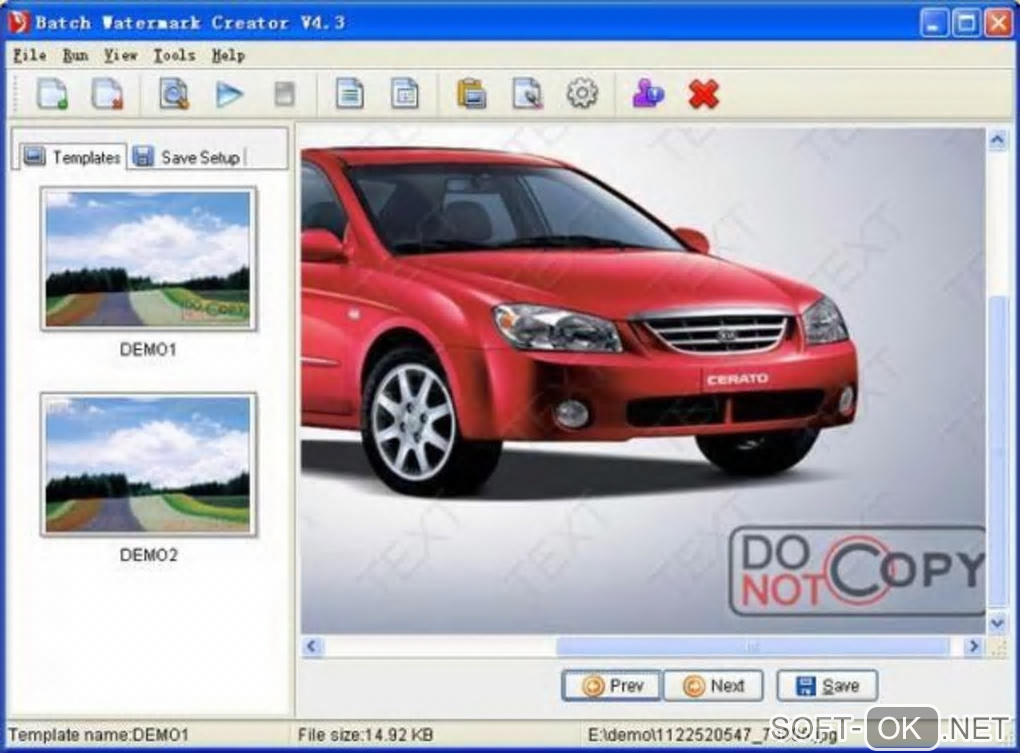The height and width of the screenshot is (753, 1020).
Task: Click the Save button below preview
Action: (x=827, y=685)
